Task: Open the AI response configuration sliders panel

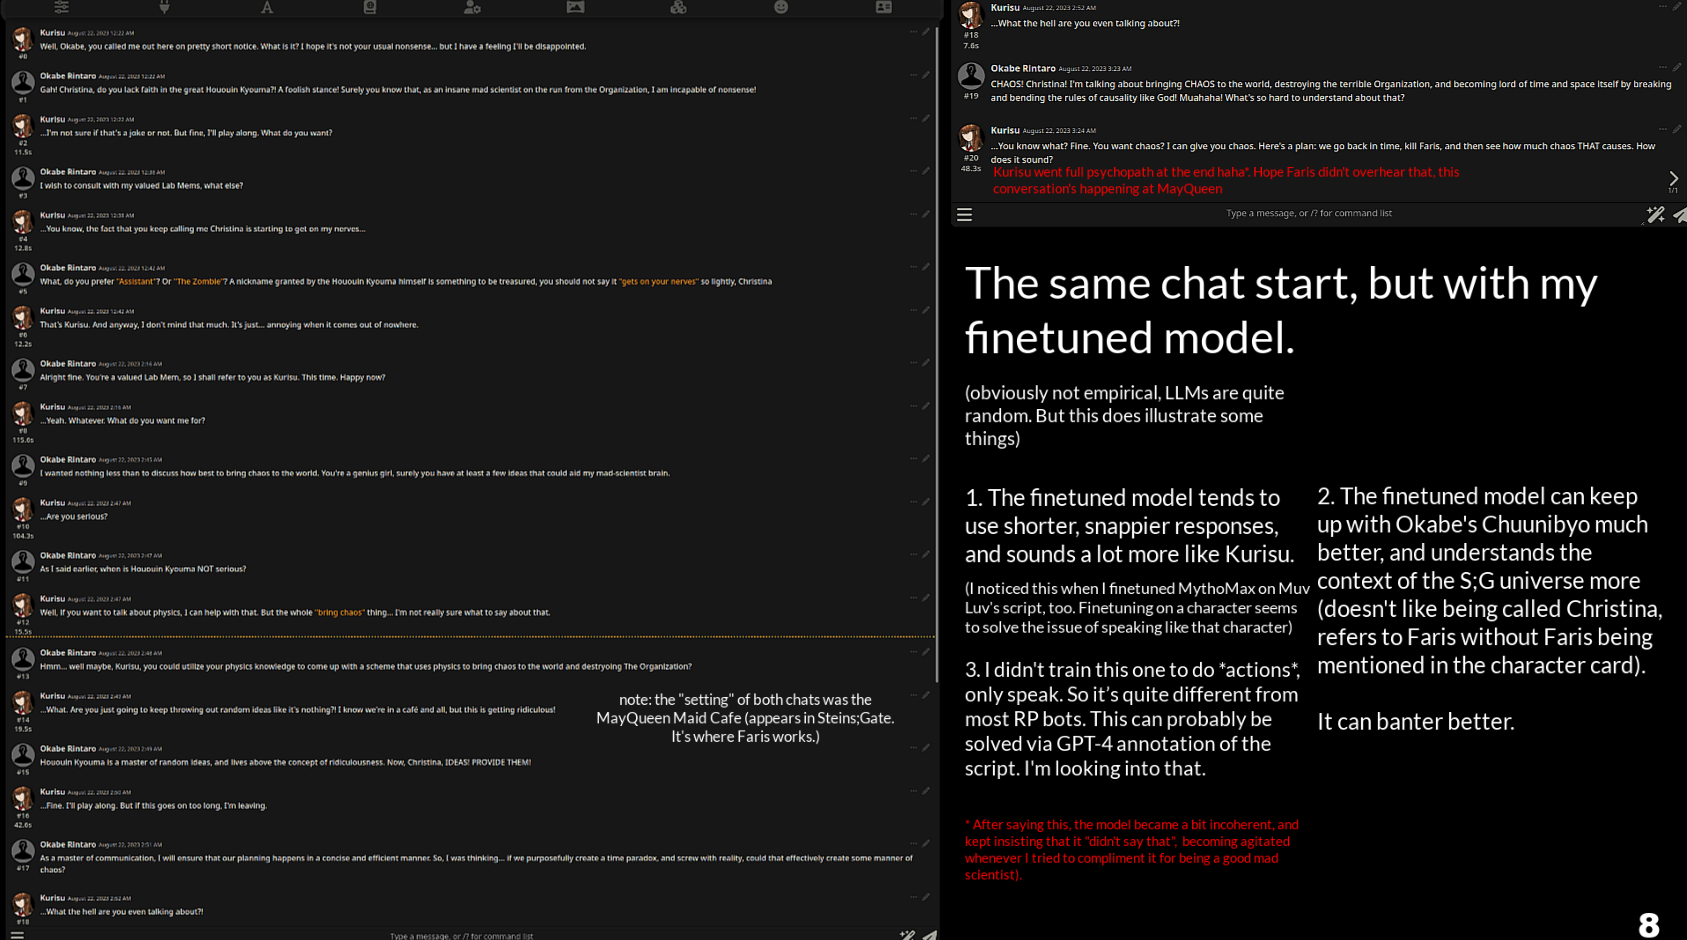Action: (62, 7)
